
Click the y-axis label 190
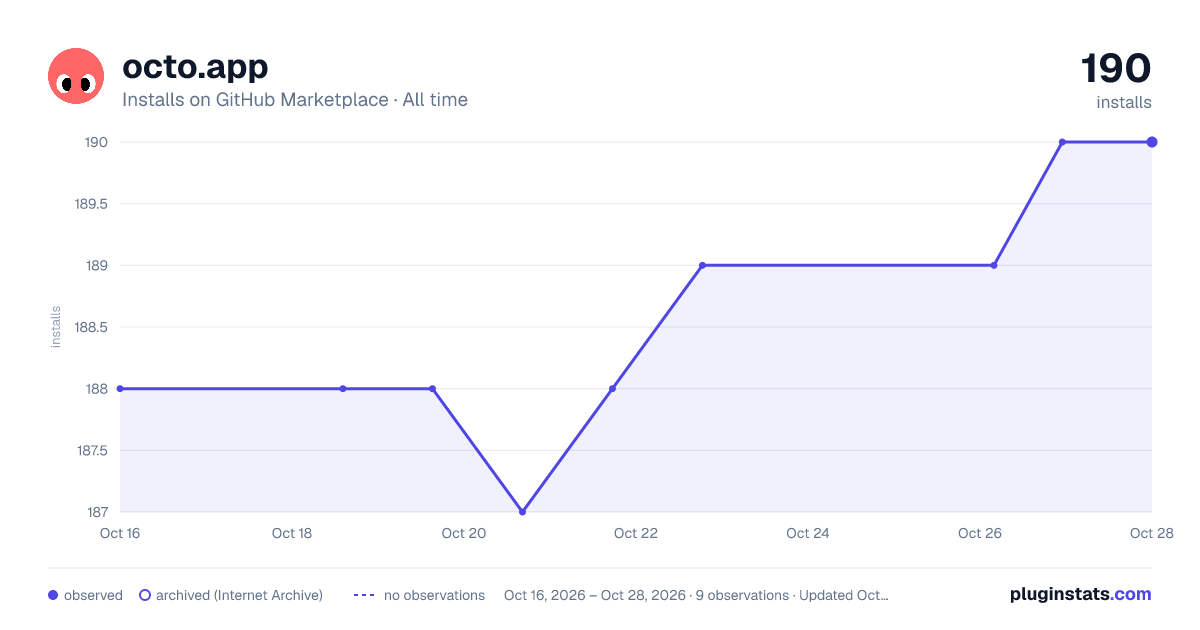(96, 142)
